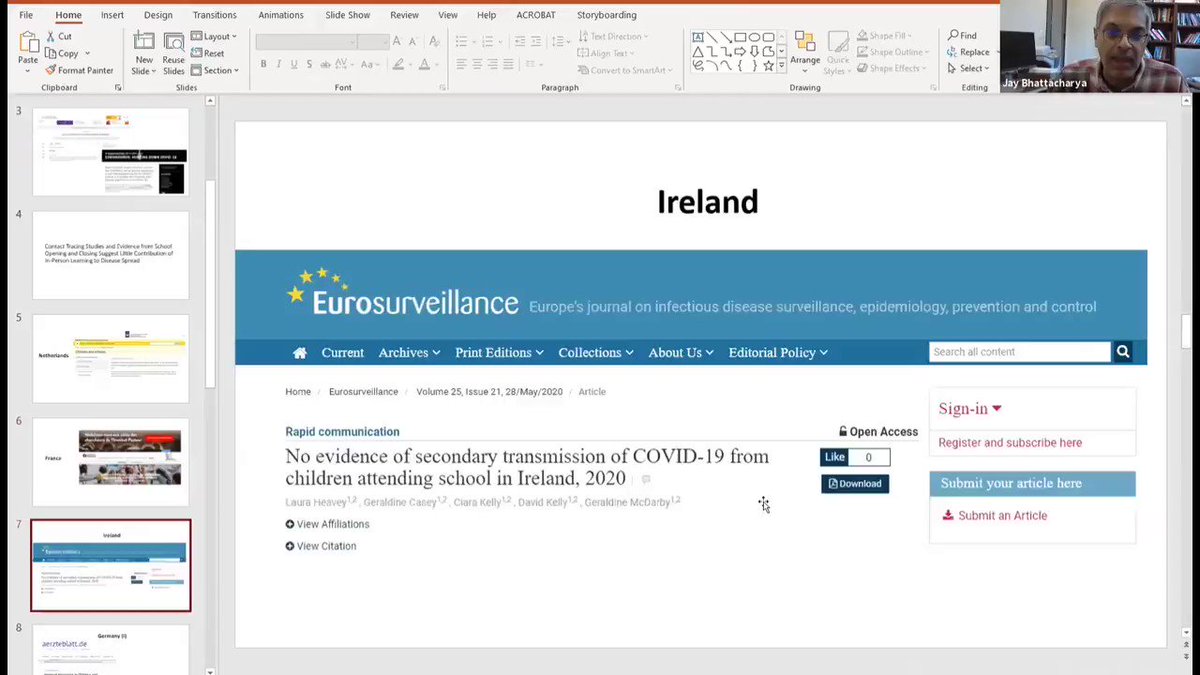
Task: Apply bullet list formatting
Action: (x=464, y=41)
